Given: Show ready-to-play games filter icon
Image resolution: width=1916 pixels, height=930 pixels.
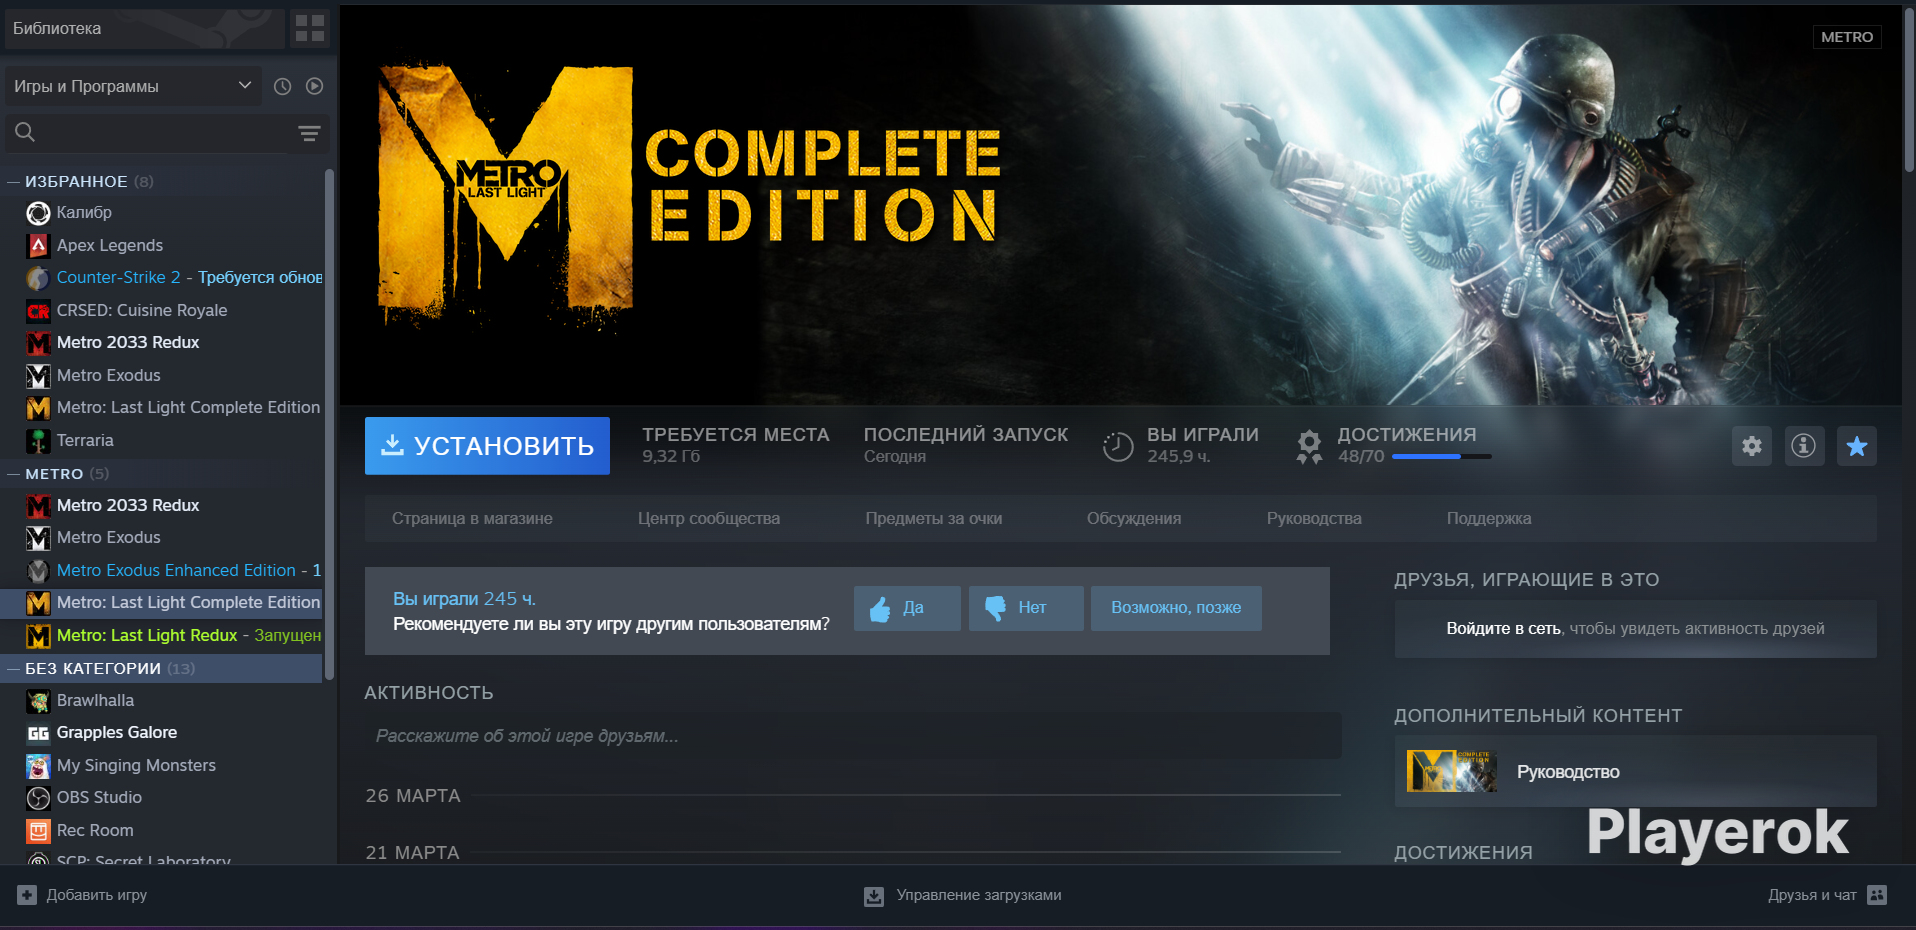Looking at the screenshot, I should pyautogui.click(x=315, y=87).
